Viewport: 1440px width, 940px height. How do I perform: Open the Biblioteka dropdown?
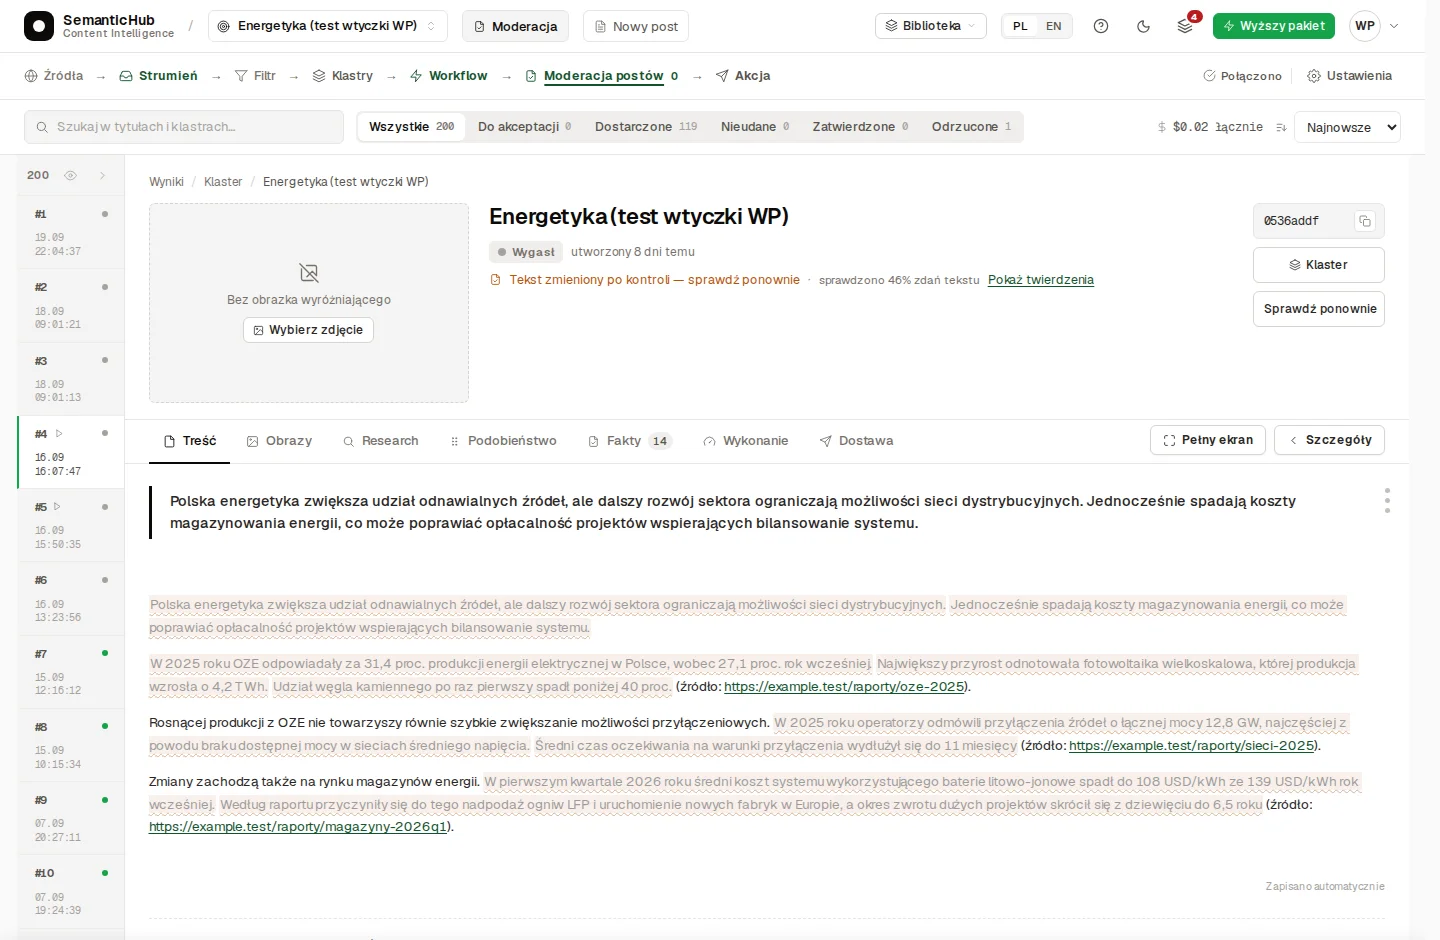931,26
